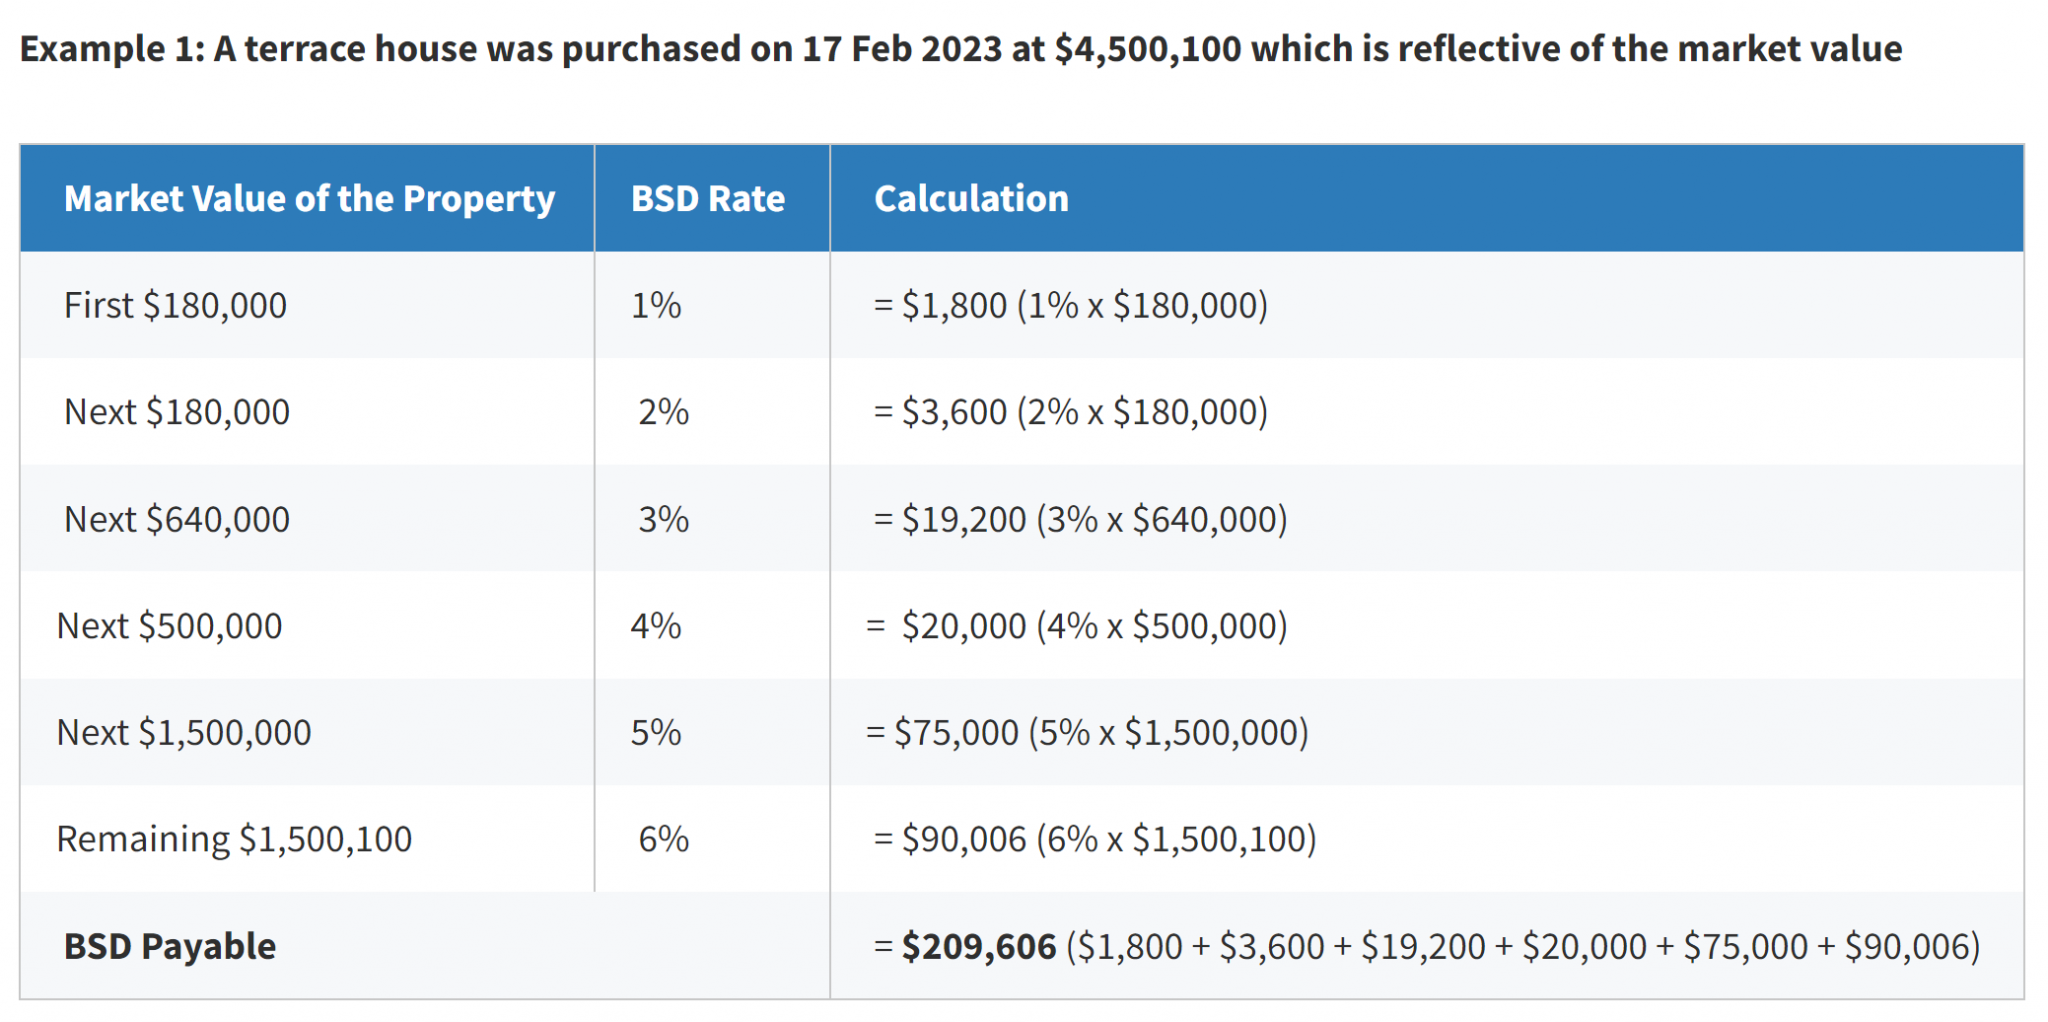Screen dimensions: 2048x1022
Task: Select the Next $500,000 cell
Action: click(169, 626)
